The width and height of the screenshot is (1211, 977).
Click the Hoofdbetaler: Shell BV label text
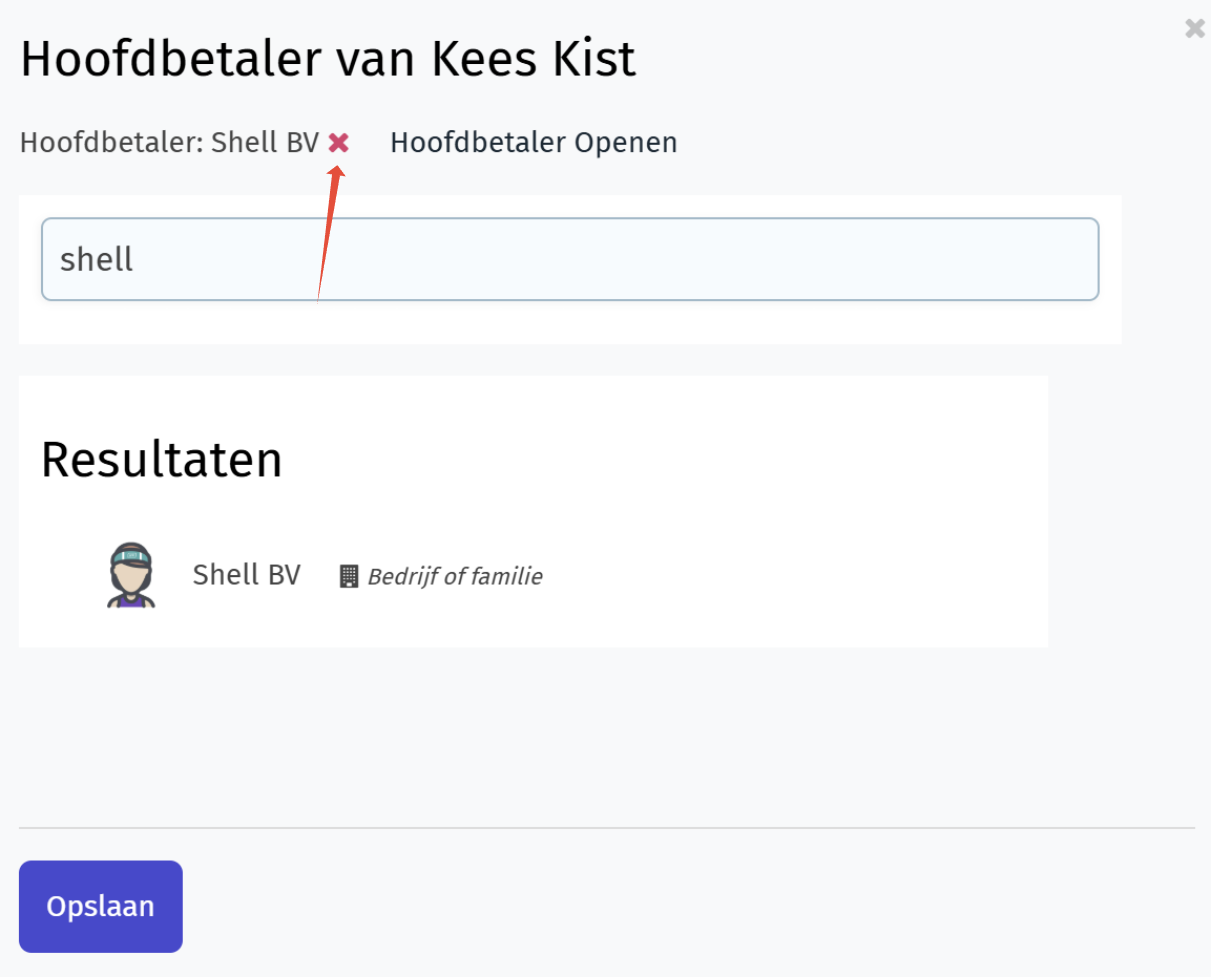coord(169,143)
